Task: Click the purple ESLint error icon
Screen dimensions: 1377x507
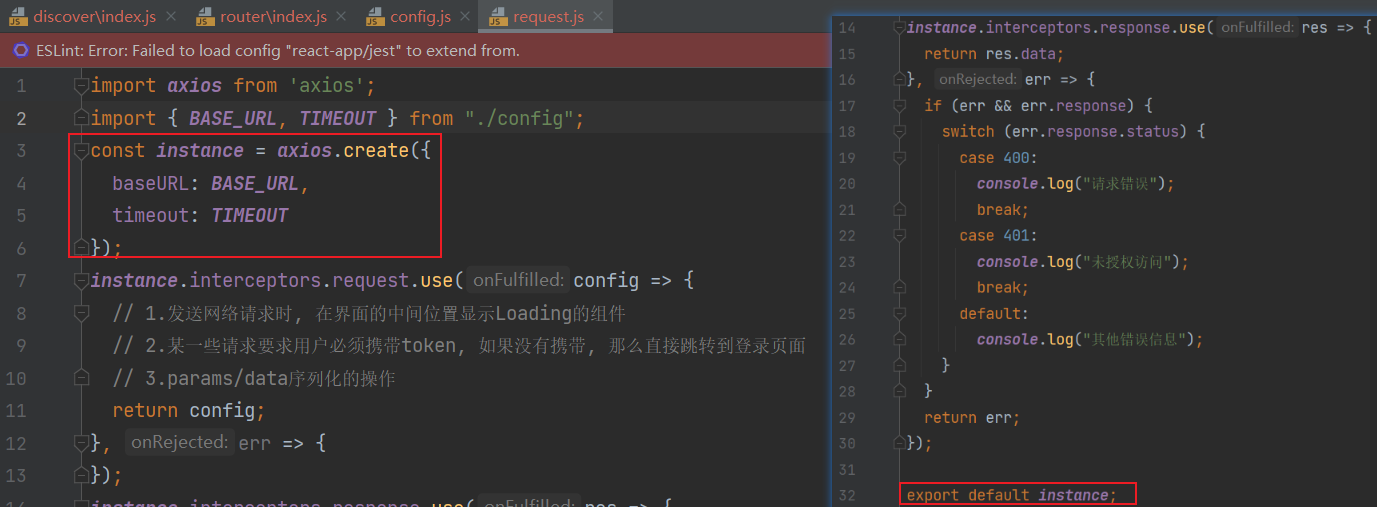Action: click(x=21, y=50)
